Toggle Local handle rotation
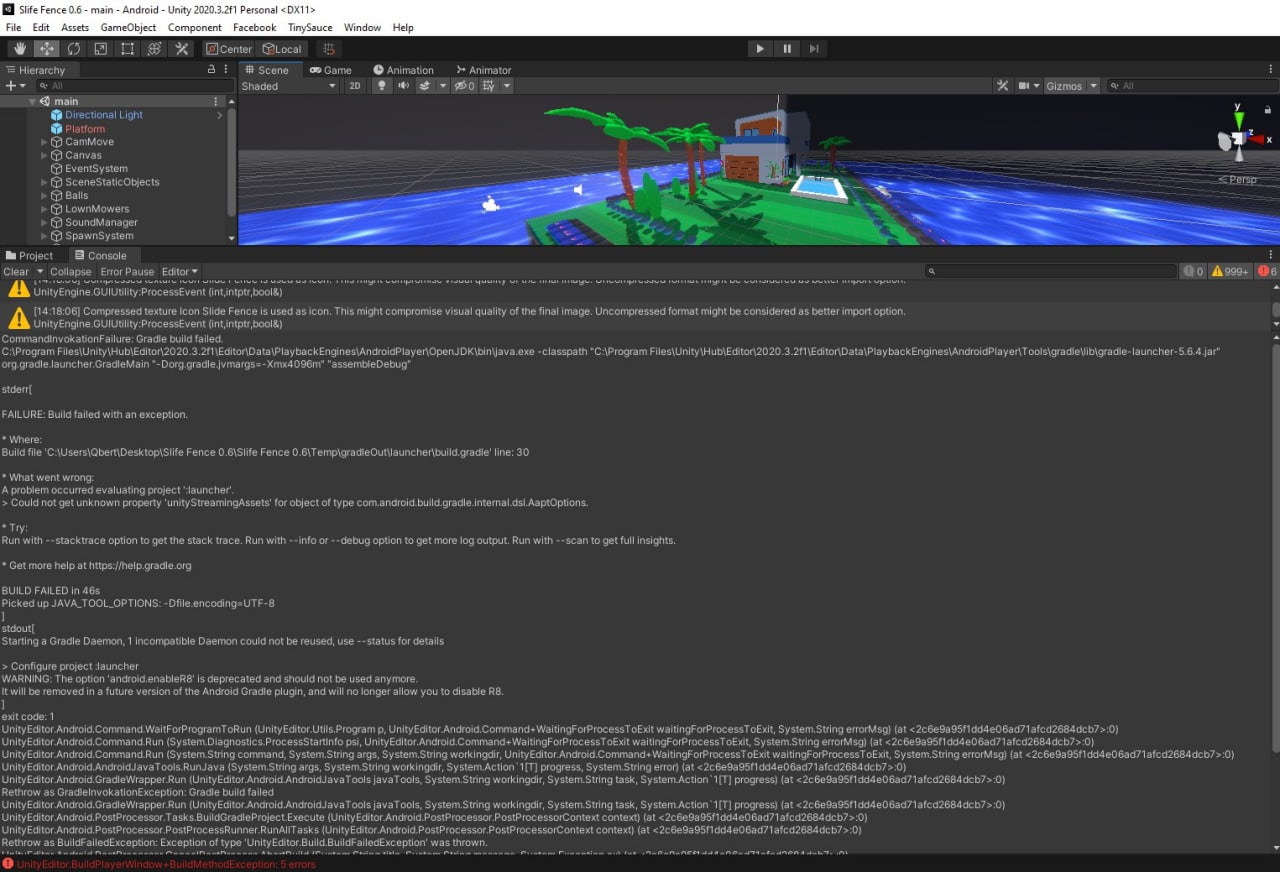The height and width of the screenshot is (872, 1280). pos(282,49)
